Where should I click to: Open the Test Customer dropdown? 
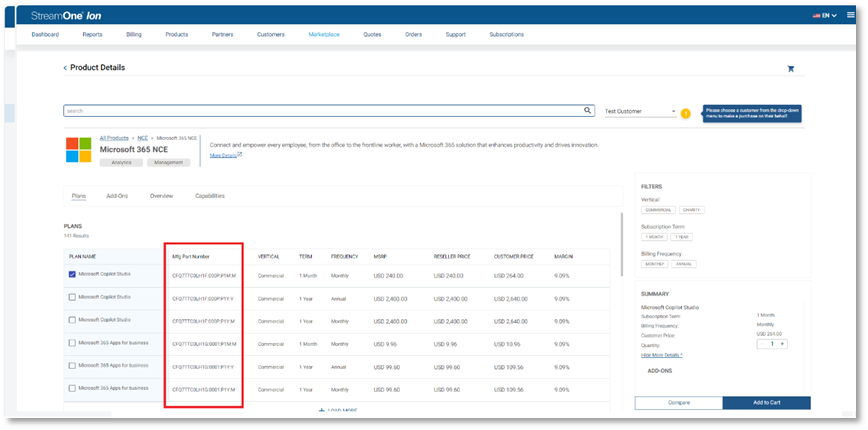click(640, 111)
